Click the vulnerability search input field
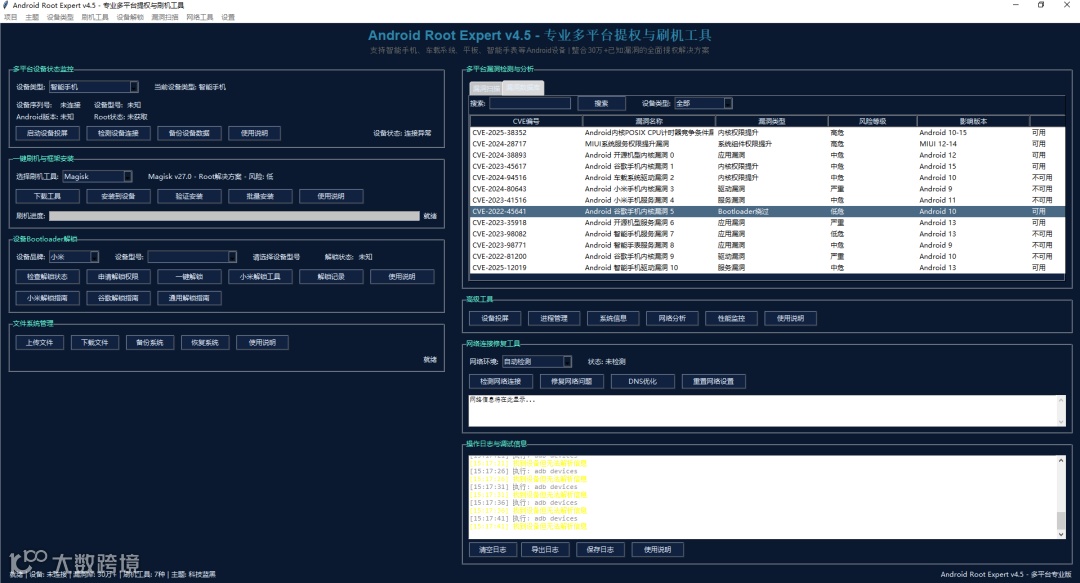Image resolution: width=1080 pixels, height=583 pixels. tap(530, 103)
